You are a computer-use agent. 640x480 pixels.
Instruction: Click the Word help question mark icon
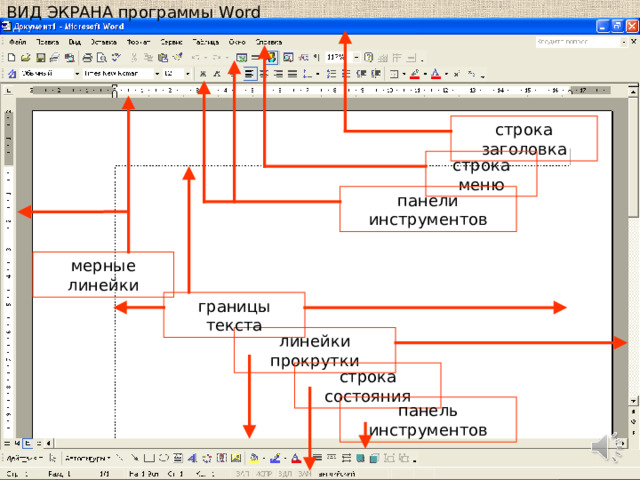369,58
